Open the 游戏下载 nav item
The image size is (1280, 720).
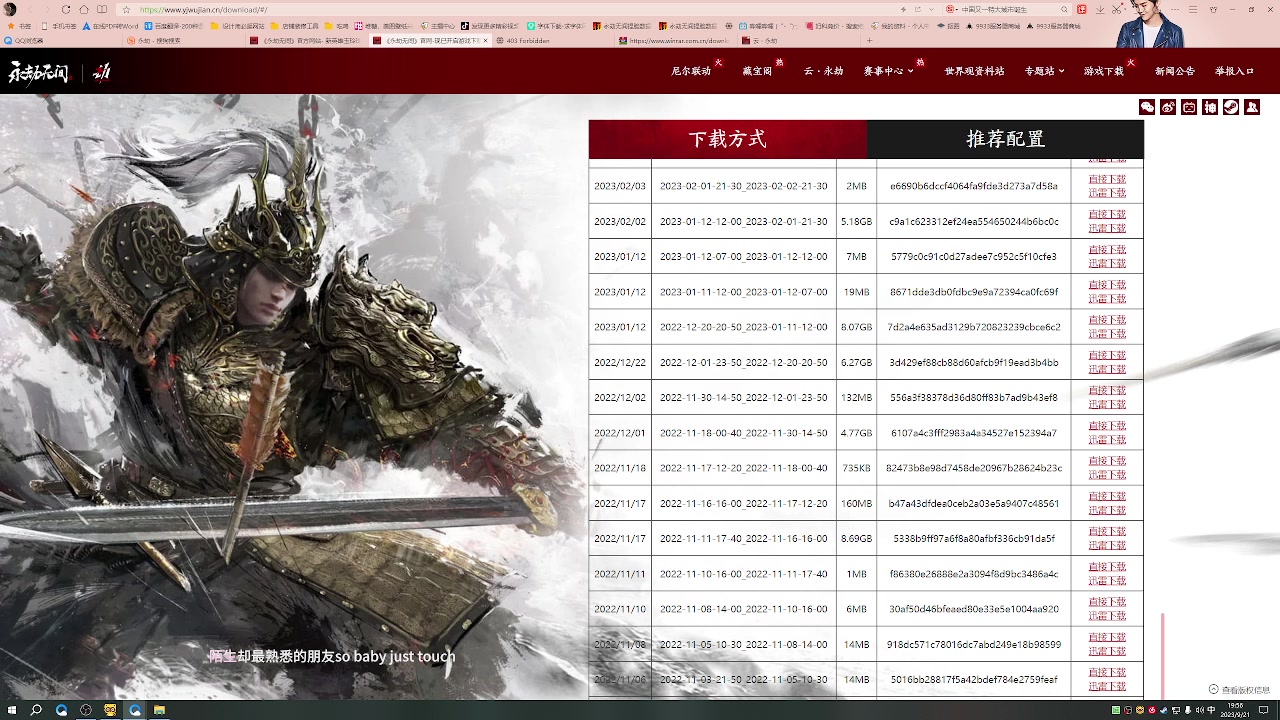coord(1104,71)
